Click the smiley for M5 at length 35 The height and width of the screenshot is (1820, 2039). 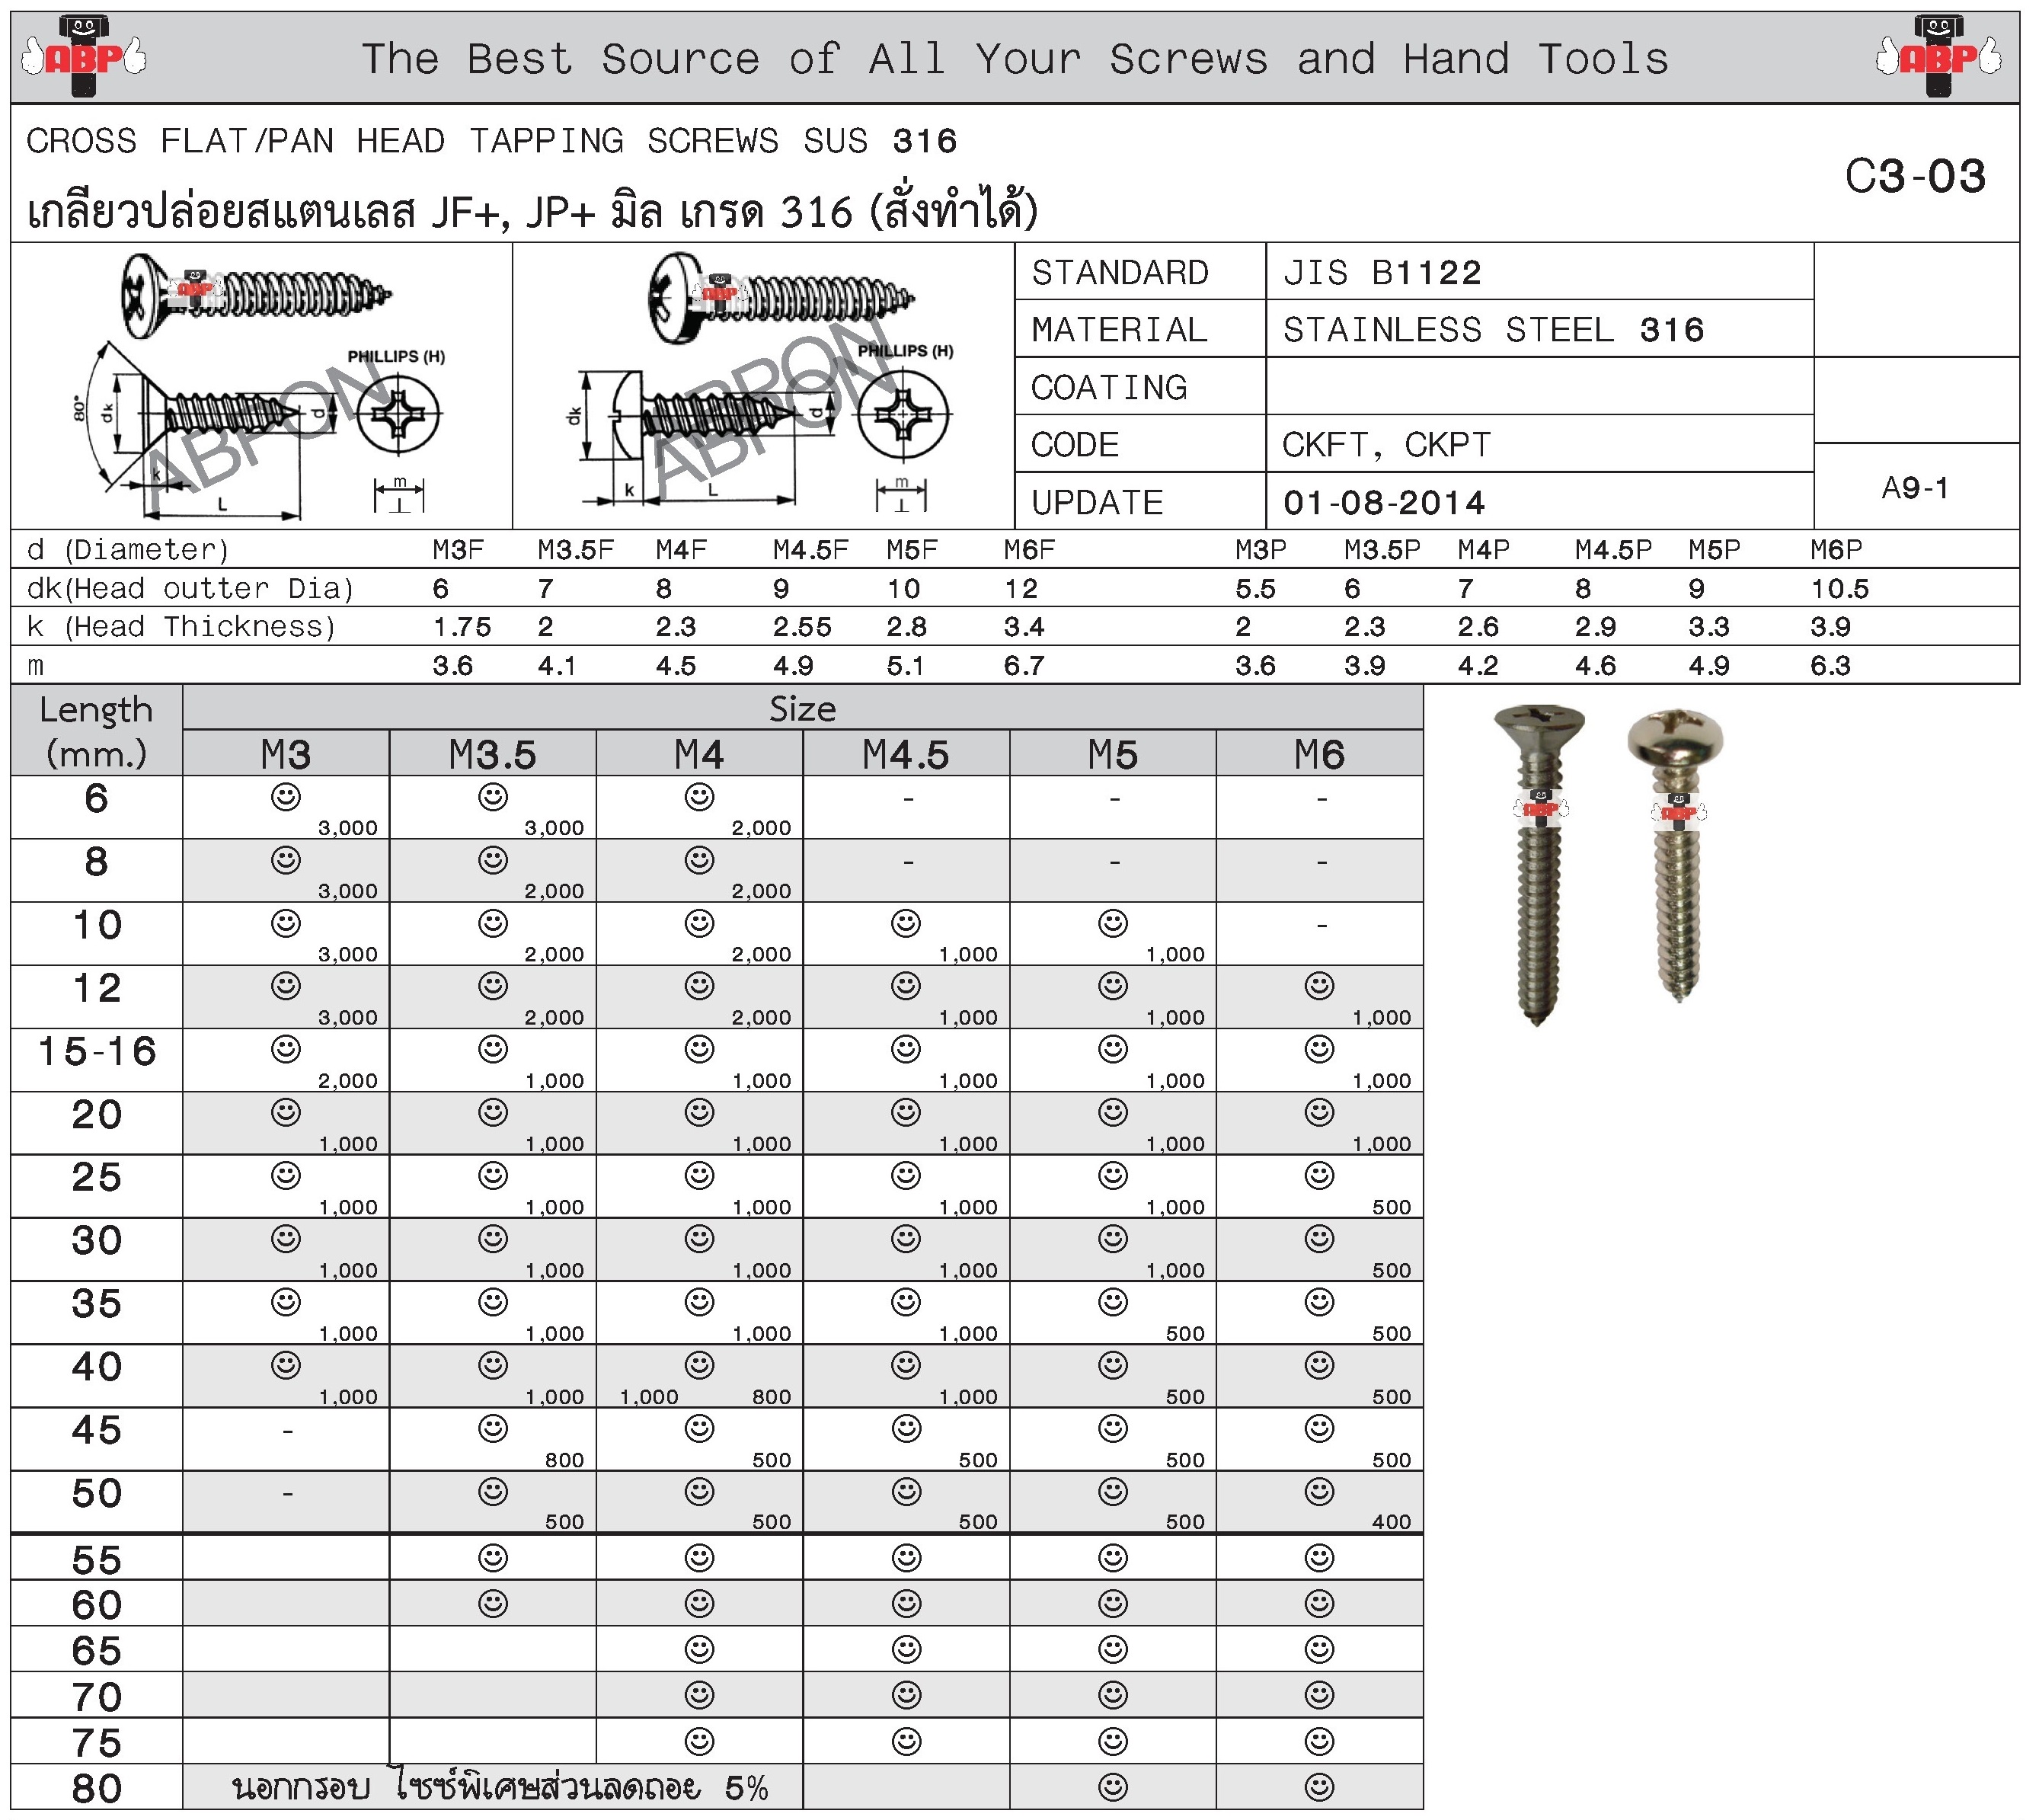click(1113, 1302)
